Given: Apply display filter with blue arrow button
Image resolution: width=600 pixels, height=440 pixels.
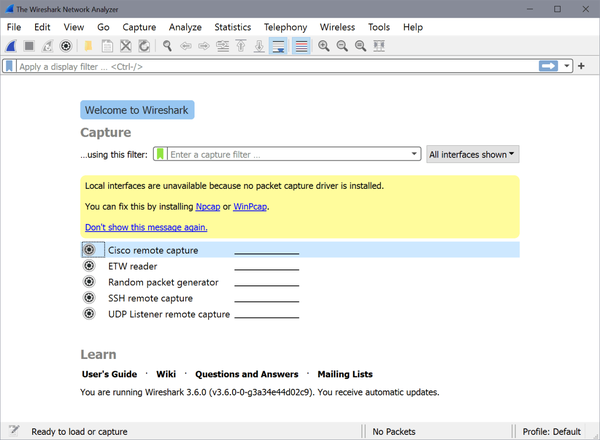Looking at the screenshot, I should point(548,66).
